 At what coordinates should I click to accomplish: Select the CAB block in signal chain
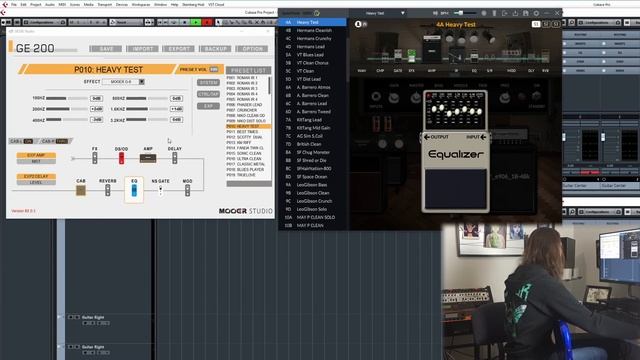[x=81, y=190]
